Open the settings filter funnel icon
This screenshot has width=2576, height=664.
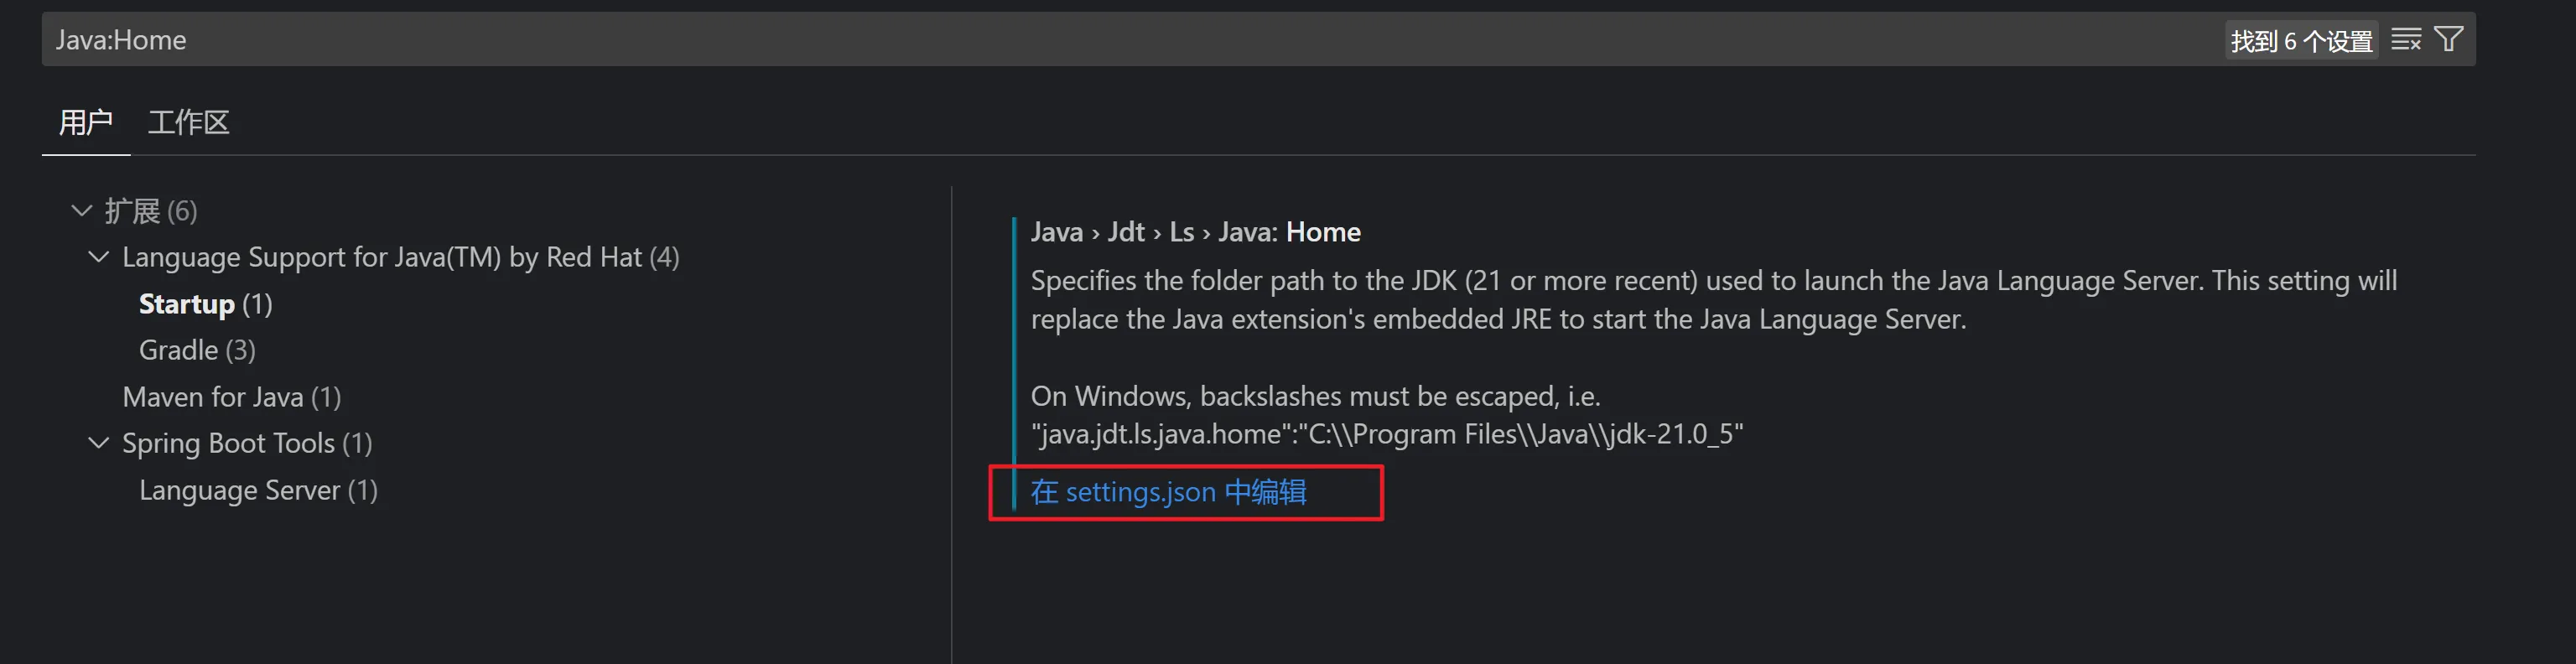(2448, 40)
